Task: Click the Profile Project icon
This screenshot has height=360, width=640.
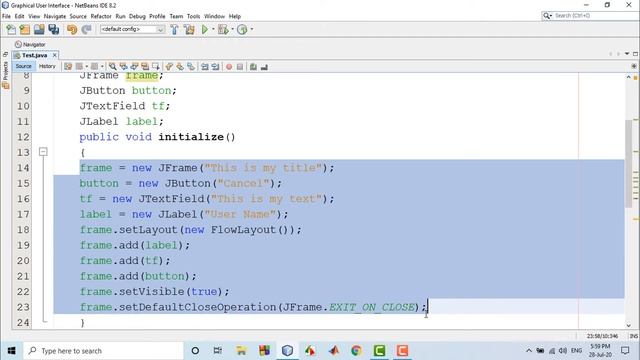Action: 242,29
